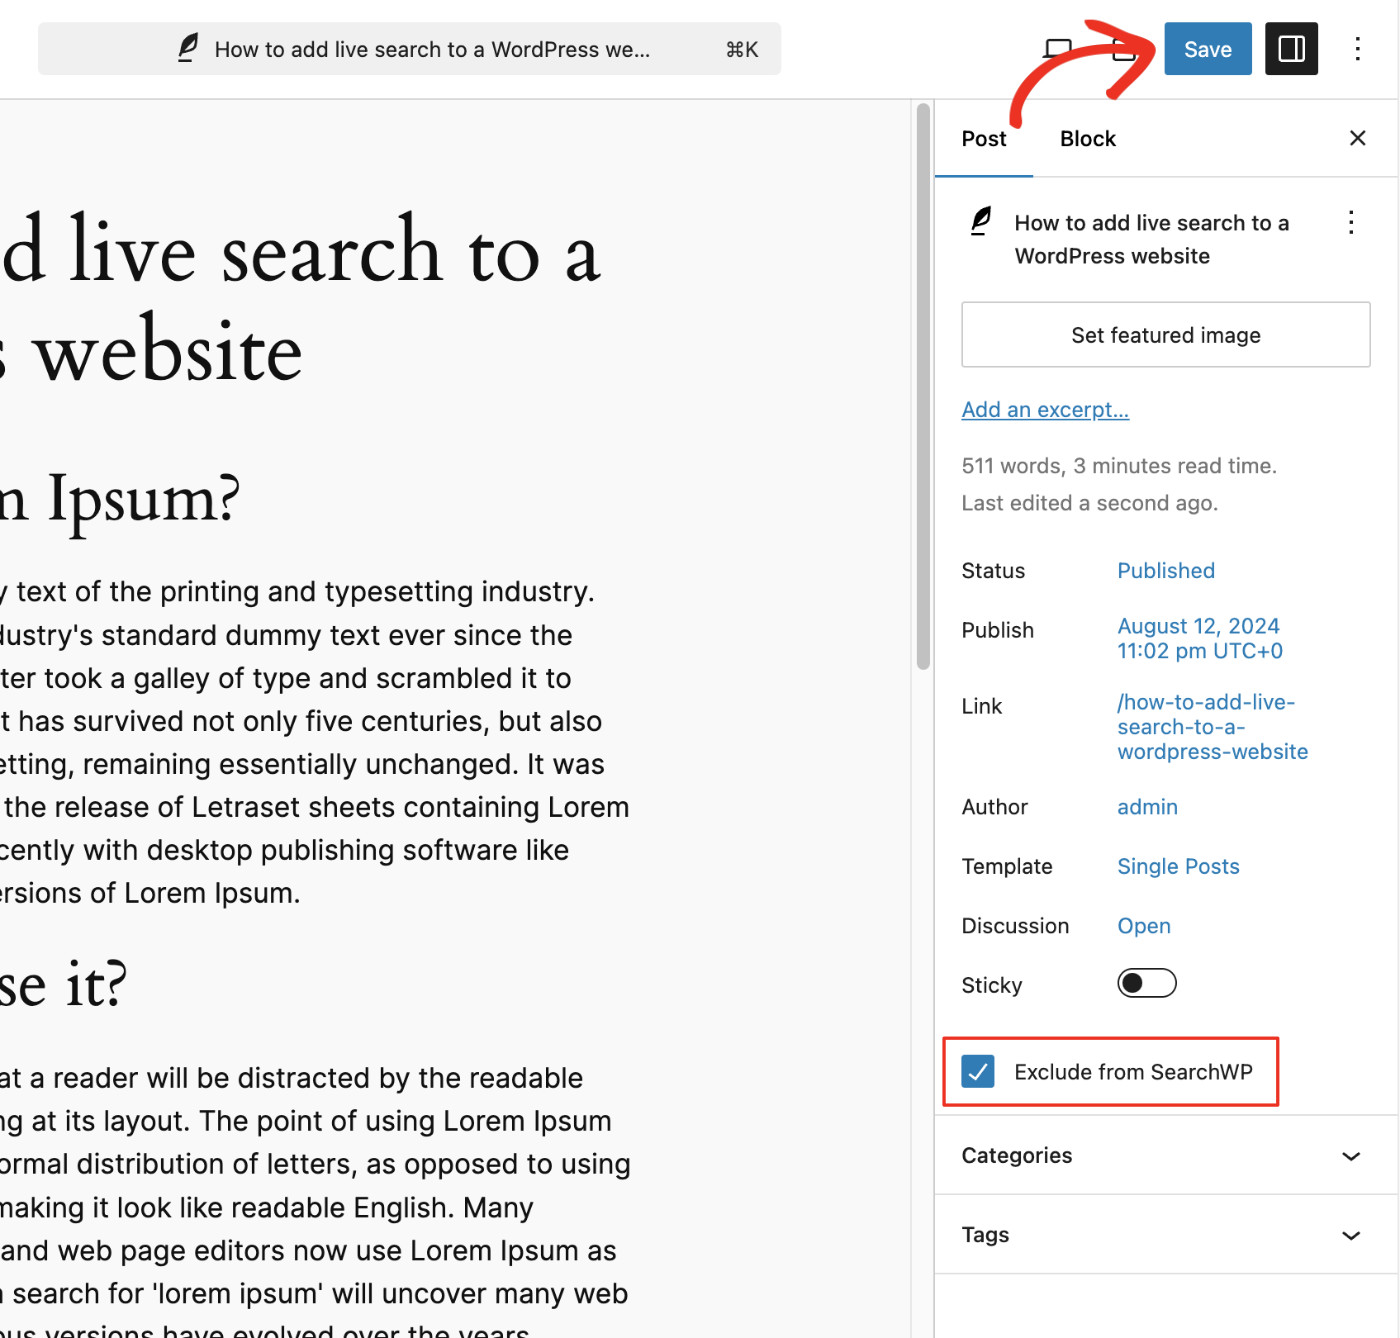Image resolution: width=1400 pixels, height=1338 pixels.
Task: Open post actions menu beside the post title
Action: [1351, 223]
